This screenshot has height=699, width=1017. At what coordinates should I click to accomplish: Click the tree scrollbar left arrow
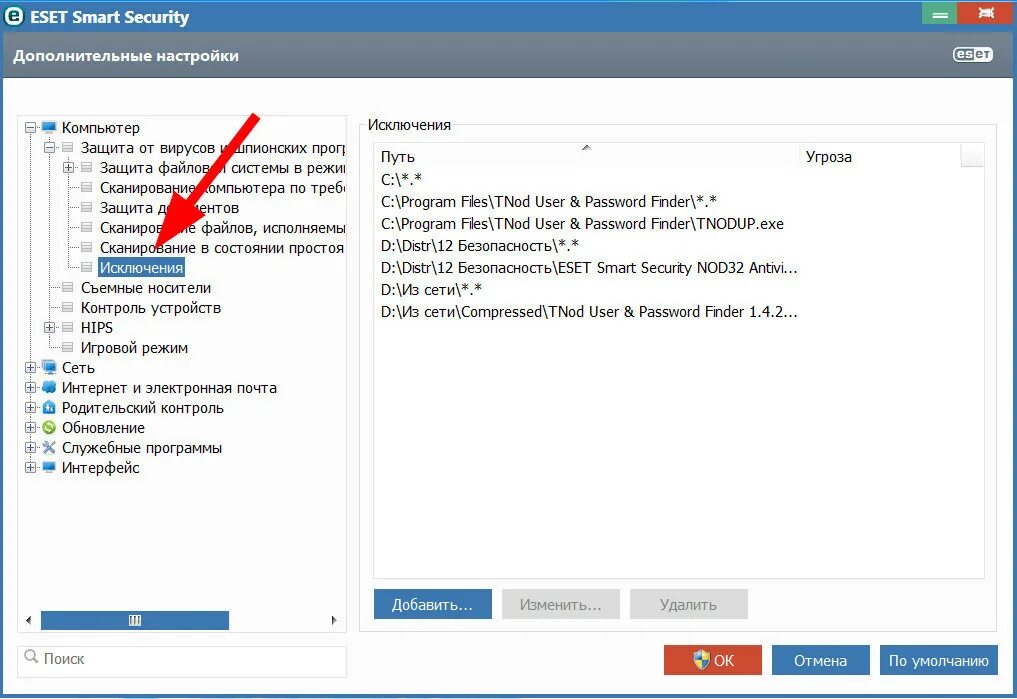coord(29,620)
